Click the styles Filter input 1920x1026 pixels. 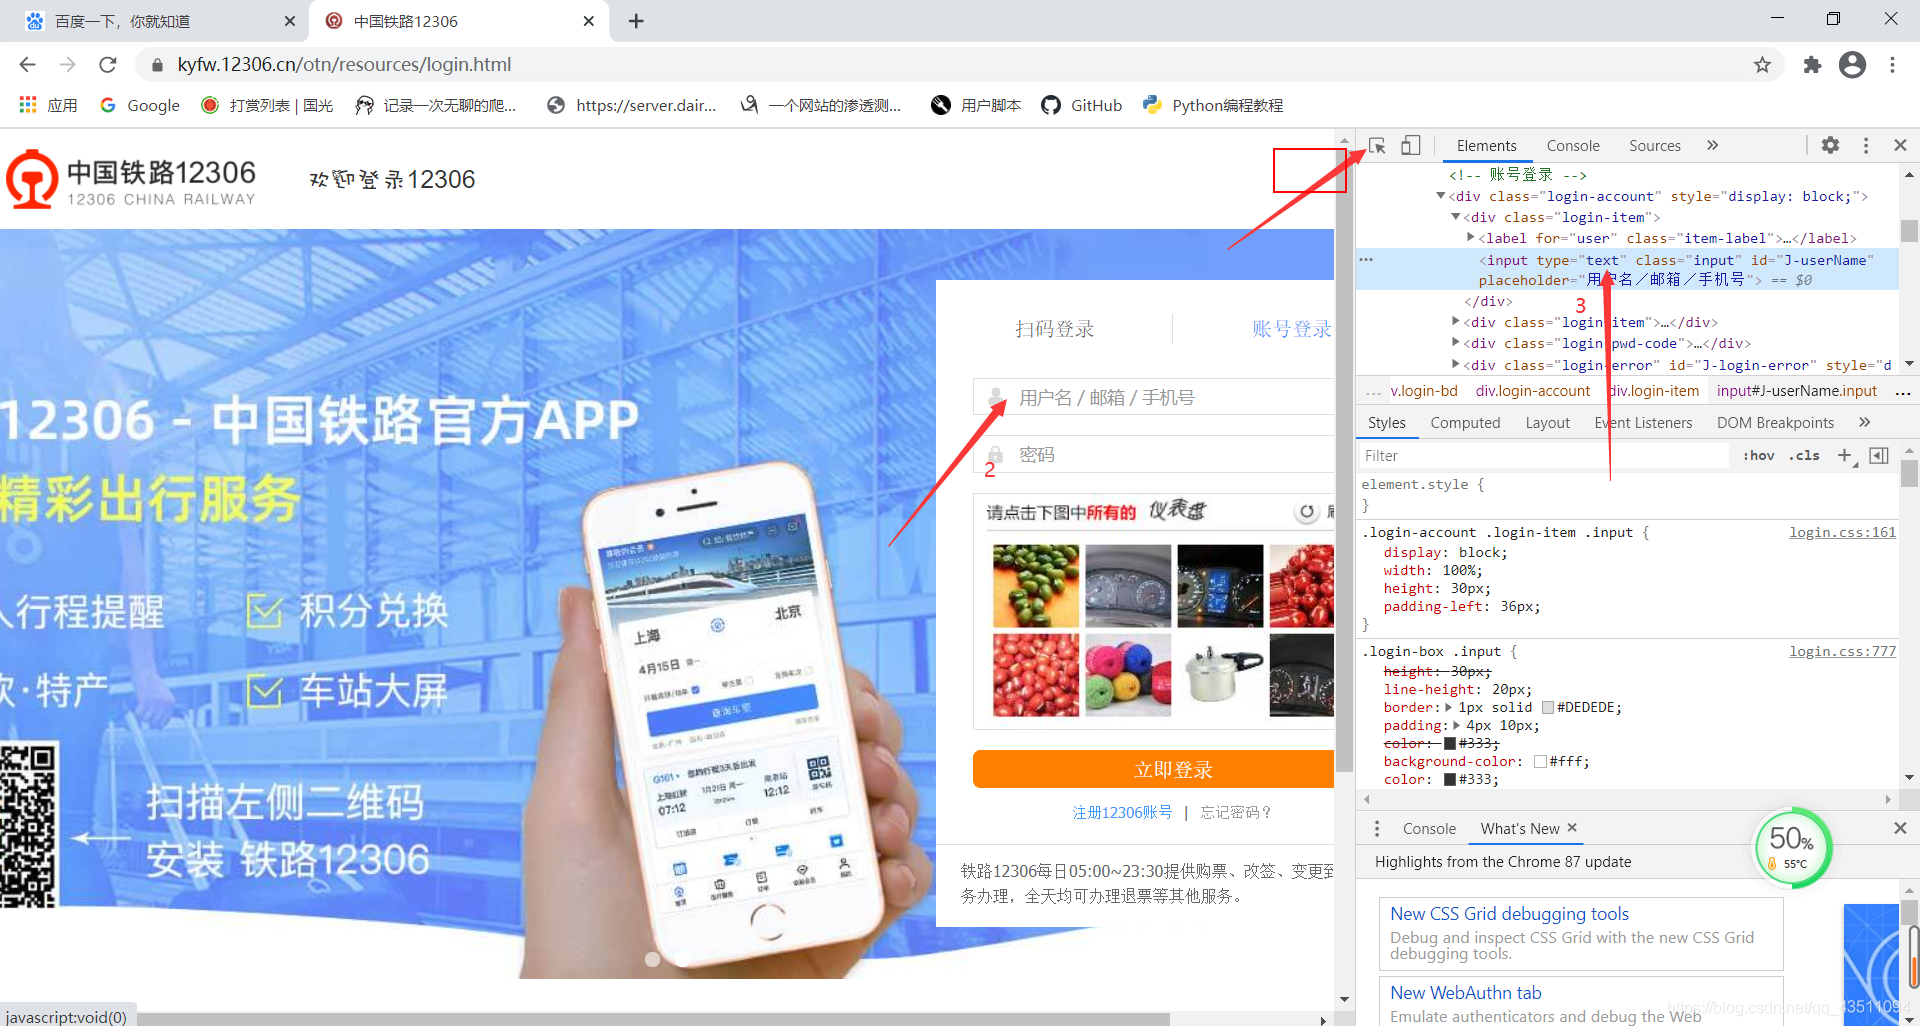tap(1543, 456)
